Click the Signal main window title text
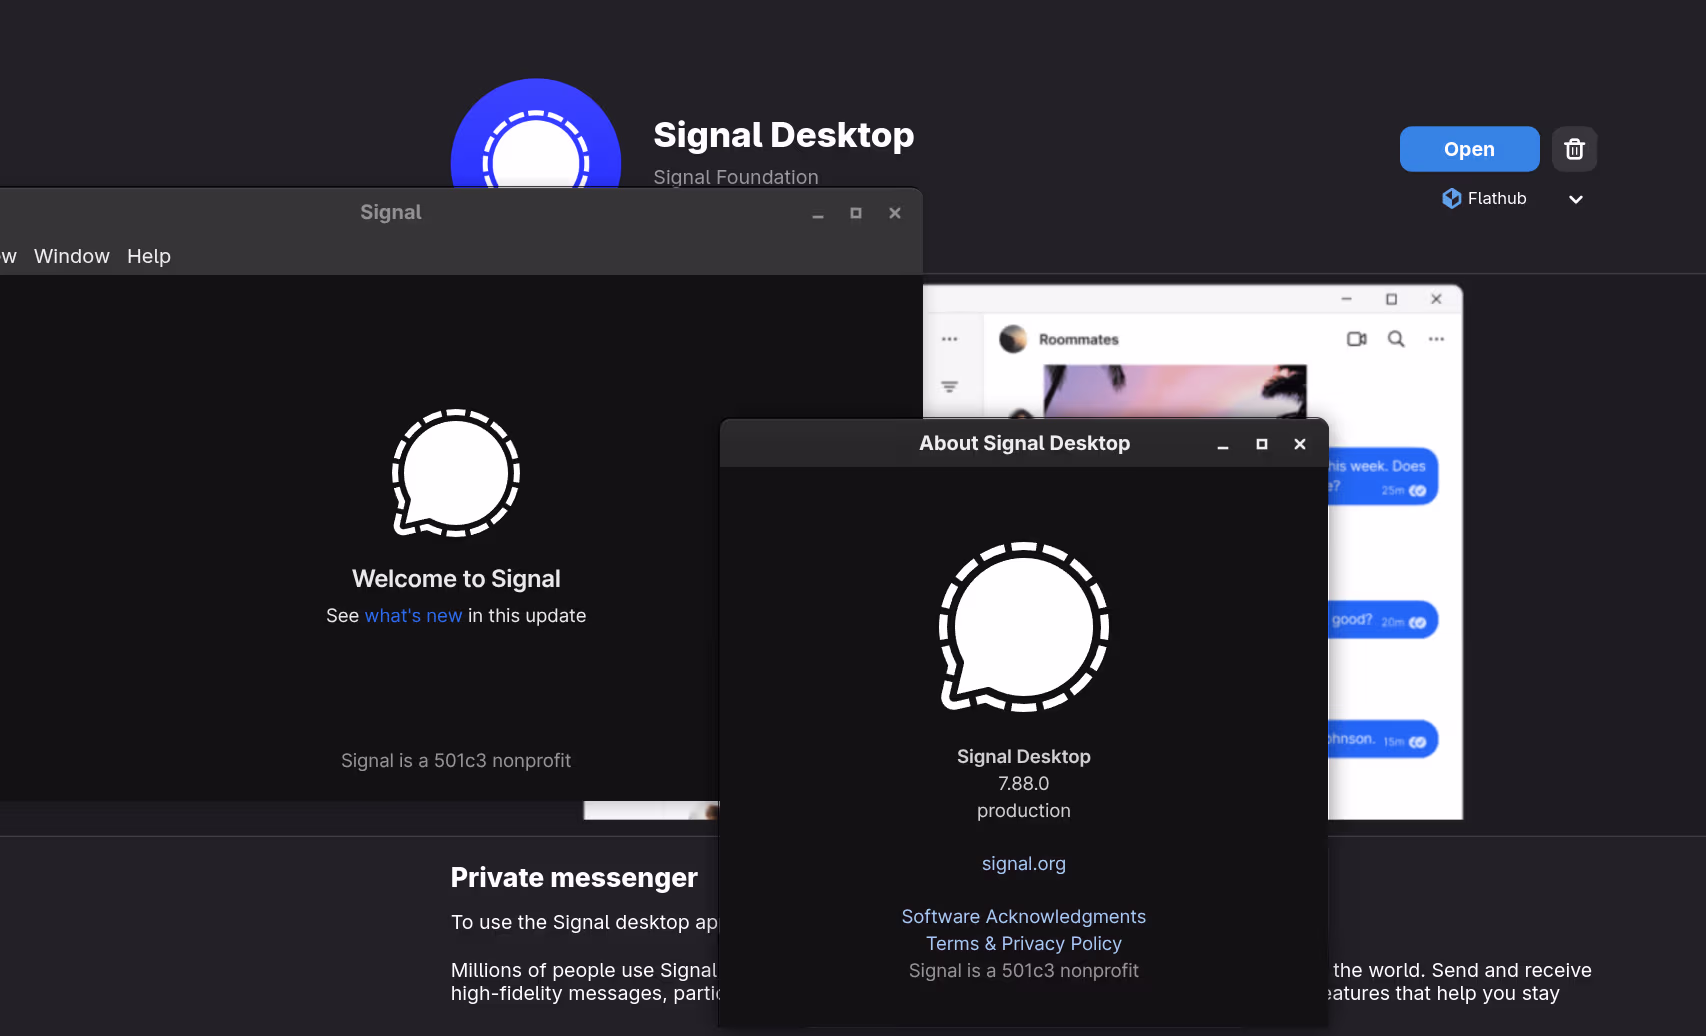 point(391,212)
